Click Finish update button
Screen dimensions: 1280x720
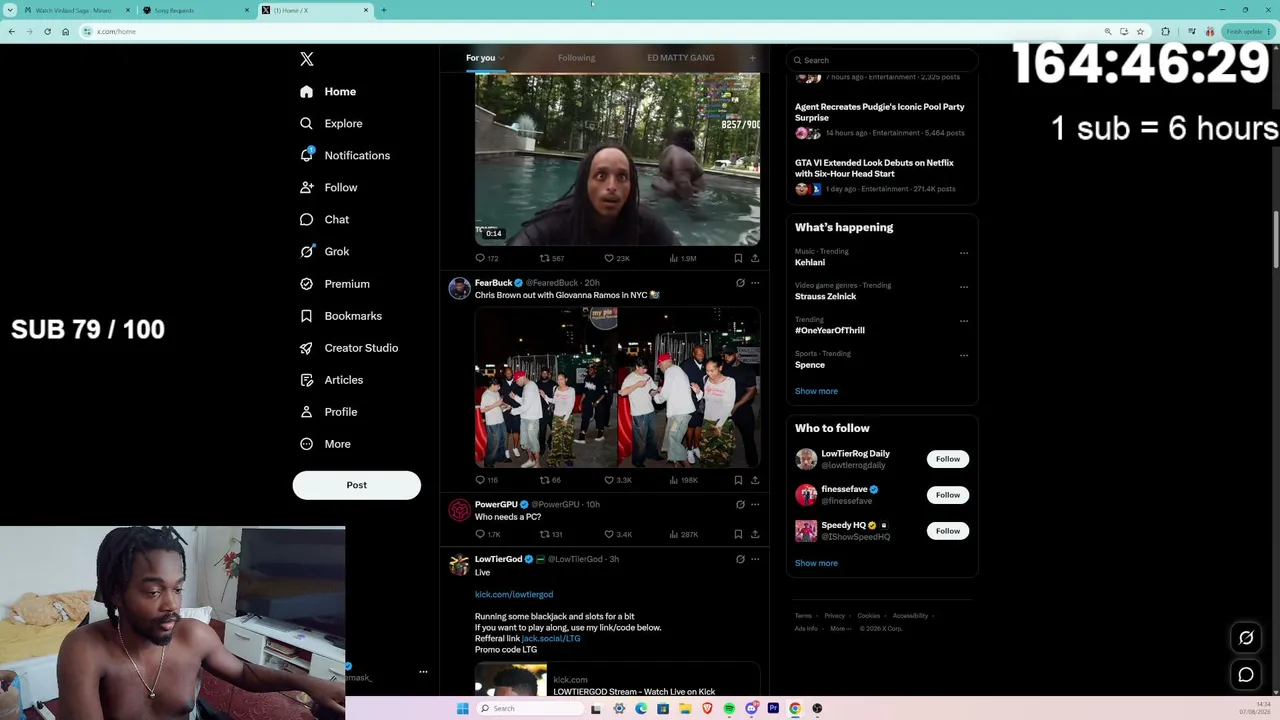point(1246,31)
